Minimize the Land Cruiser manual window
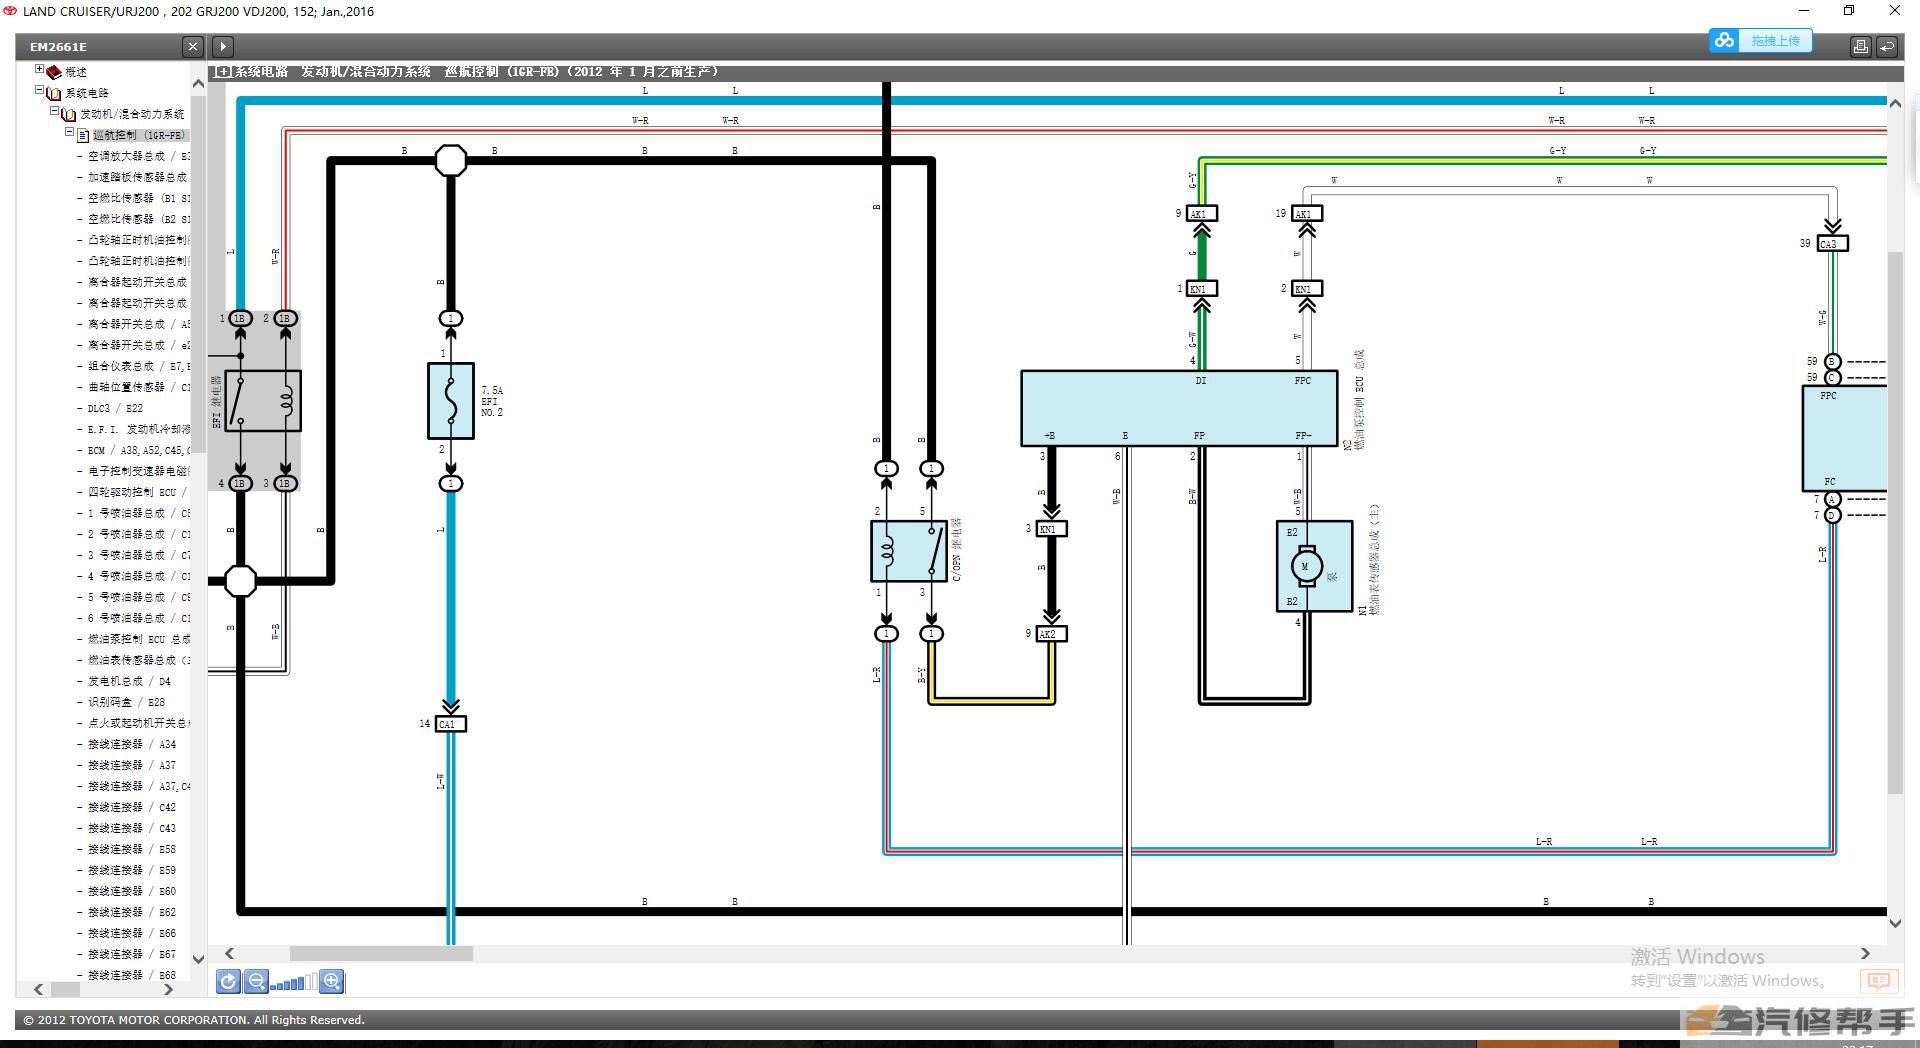1920x1048 pixels. click(x=1805, y=11)
